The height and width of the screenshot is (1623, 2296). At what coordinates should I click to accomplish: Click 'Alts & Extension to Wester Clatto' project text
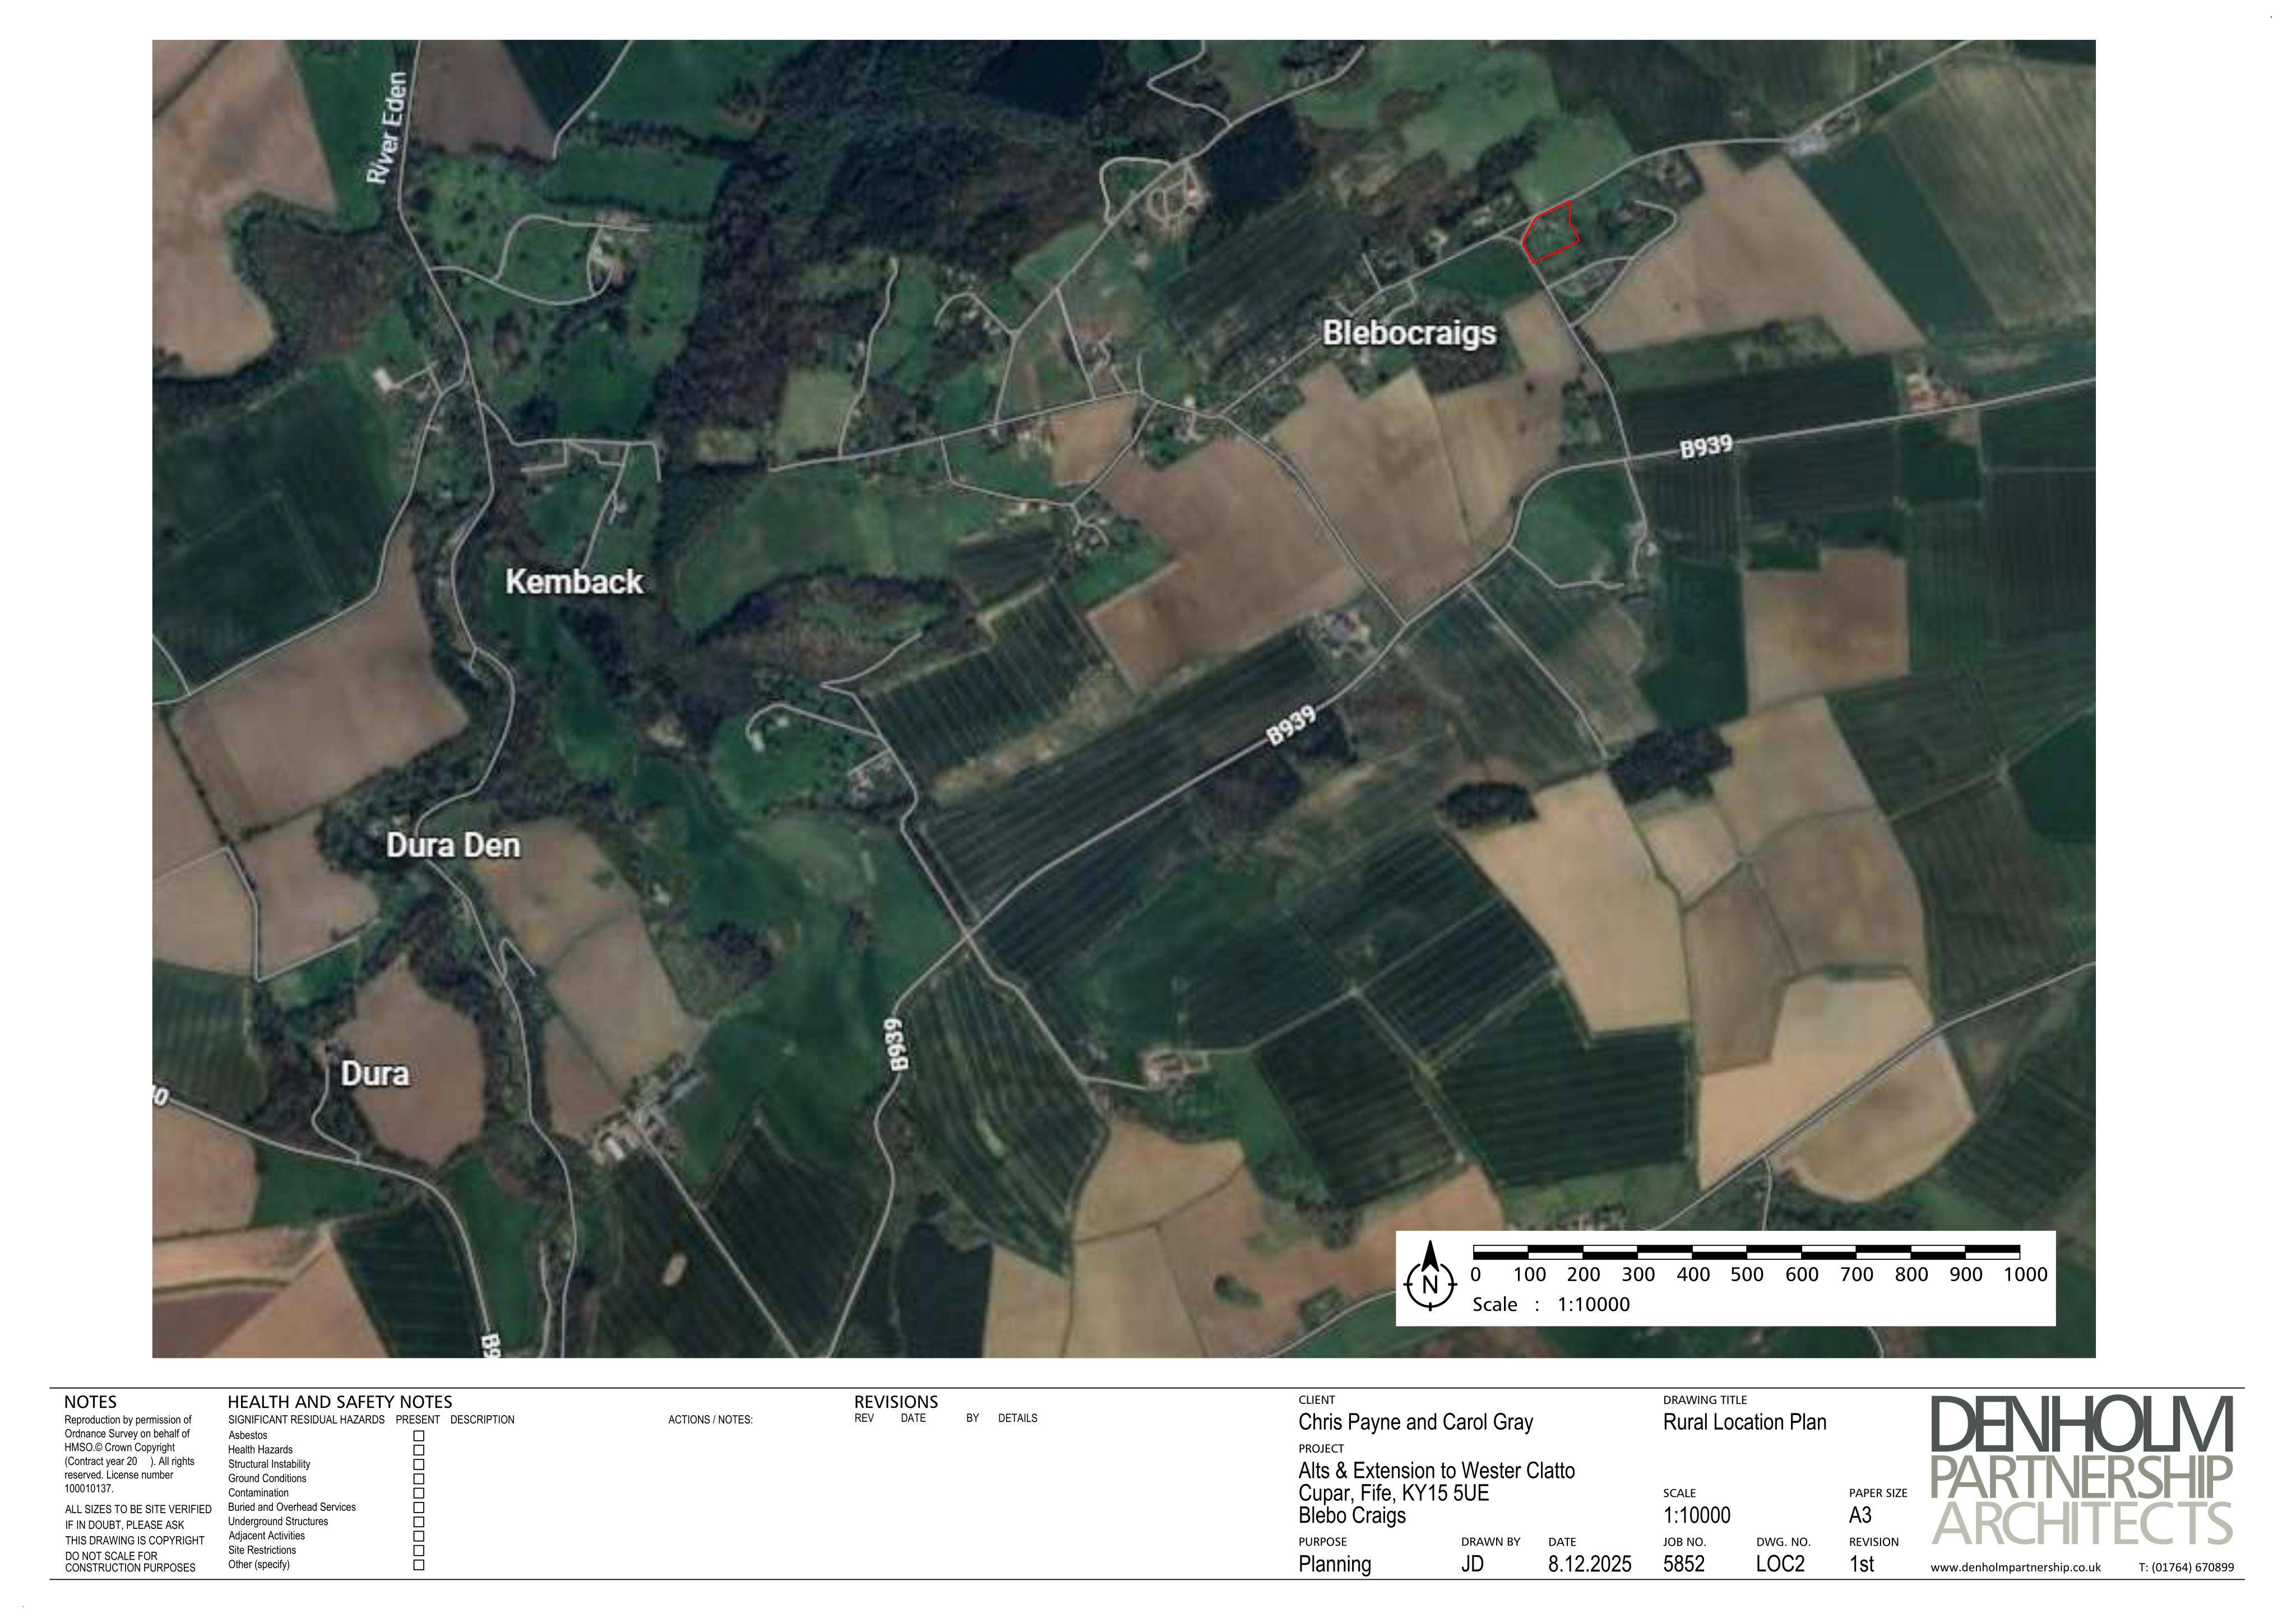click(1436, 1471)
